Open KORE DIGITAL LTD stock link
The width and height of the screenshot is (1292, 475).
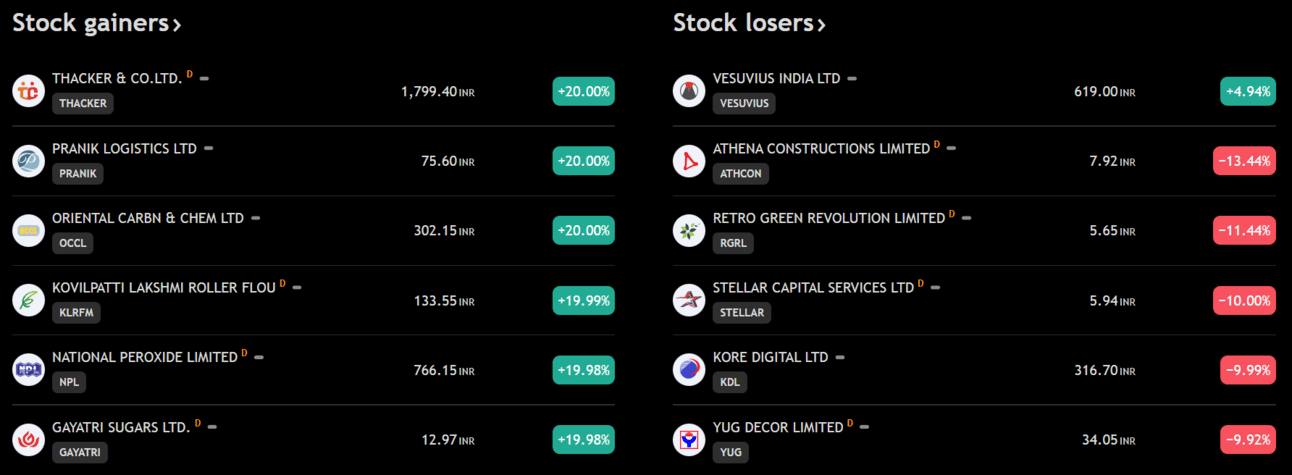[771, 357]
